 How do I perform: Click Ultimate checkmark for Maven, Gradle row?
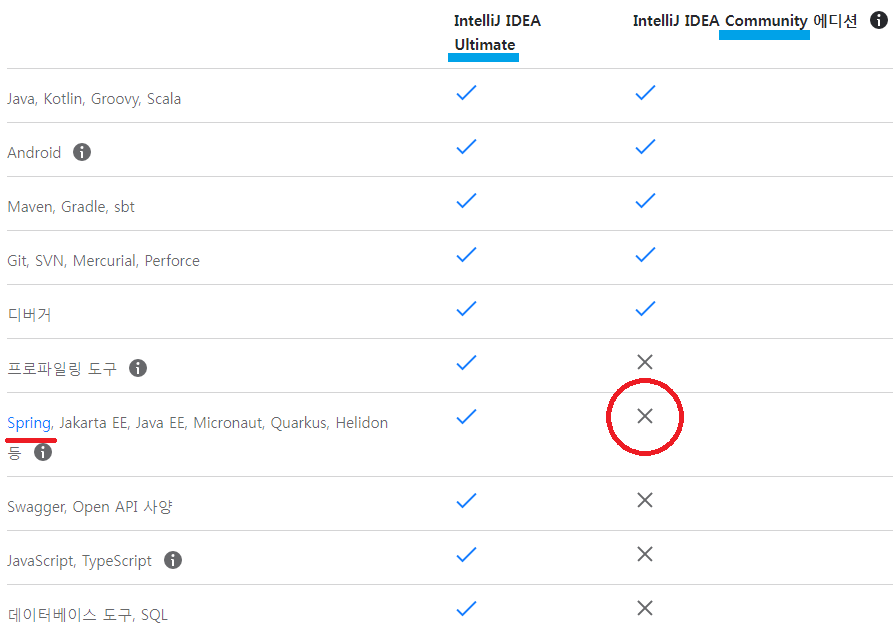point(466,201)
